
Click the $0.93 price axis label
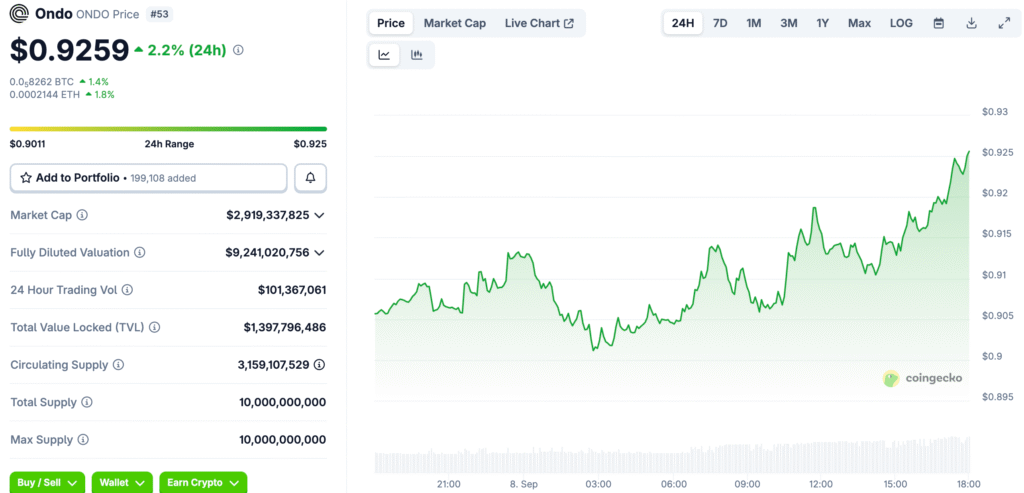[x=995, y=112]
